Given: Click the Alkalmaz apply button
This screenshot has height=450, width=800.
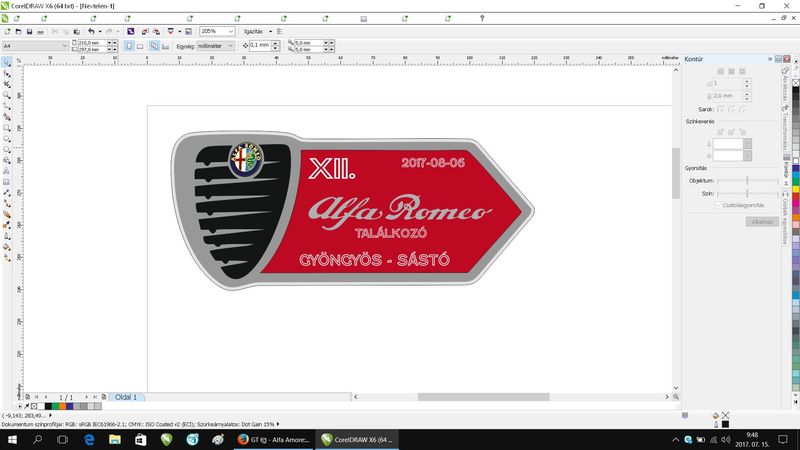Looking at the screenshot, I should click(x=762, y=221).
